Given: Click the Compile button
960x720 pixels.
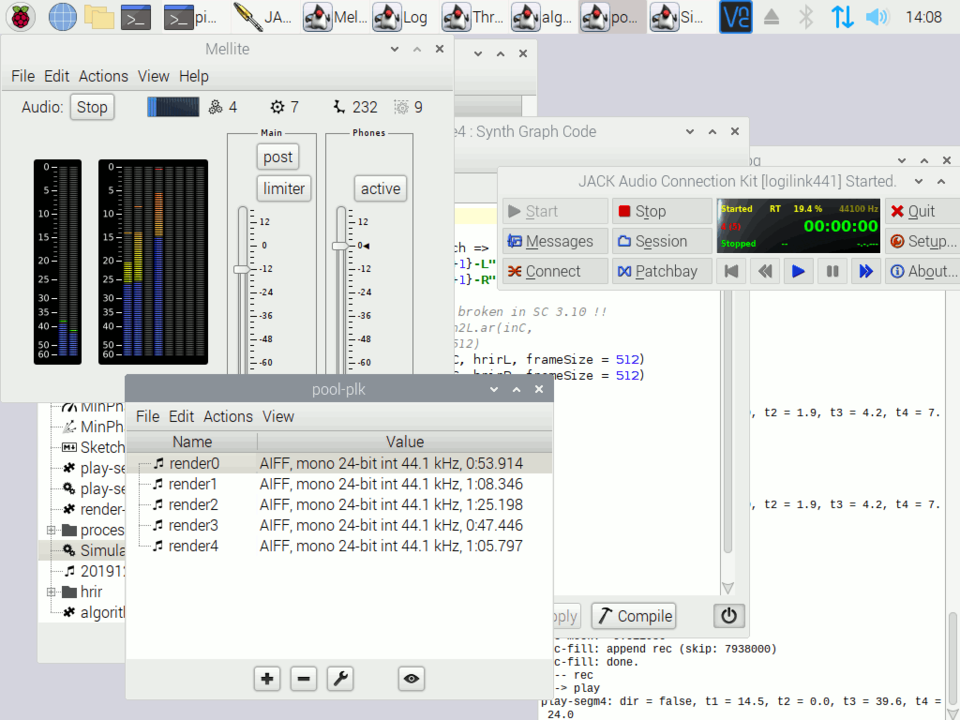Looking at the screenshot, I should (634, 616).
